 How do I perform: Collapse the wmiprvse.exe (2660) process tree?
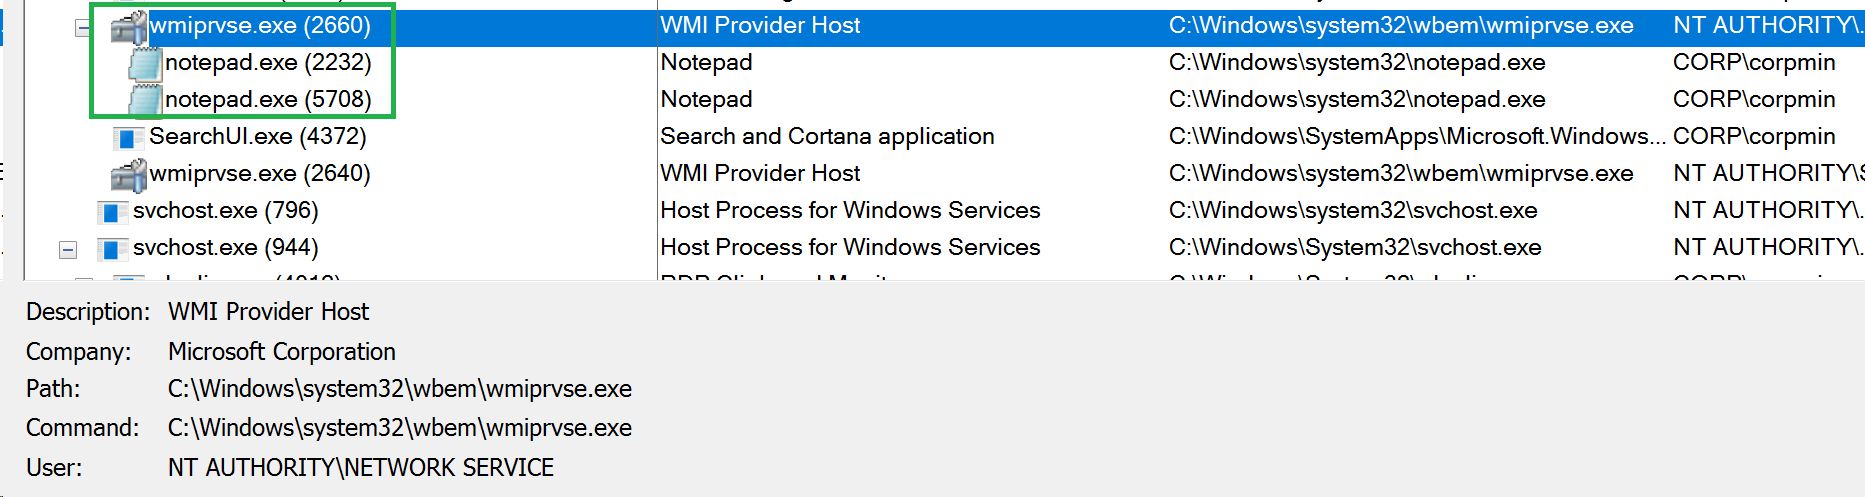click(83, 28)
